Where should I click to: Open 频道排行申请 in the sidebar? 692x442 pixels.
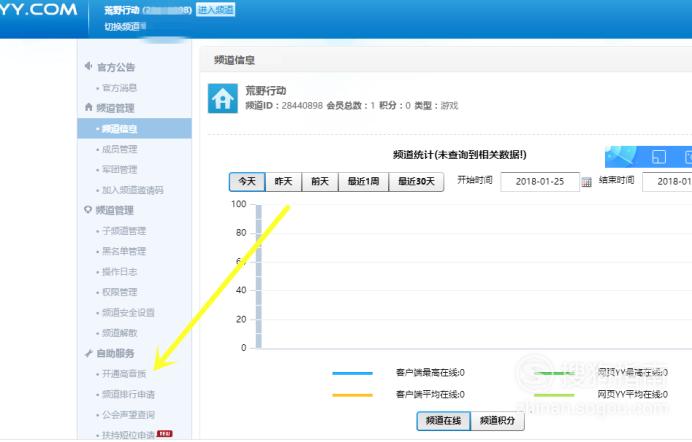point(128,394)
